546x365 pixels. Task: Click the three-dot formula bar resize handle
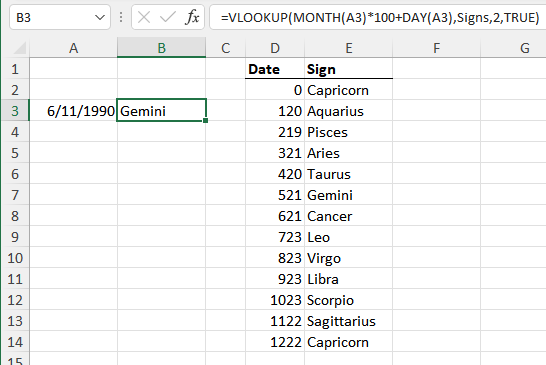pos(121,17)
